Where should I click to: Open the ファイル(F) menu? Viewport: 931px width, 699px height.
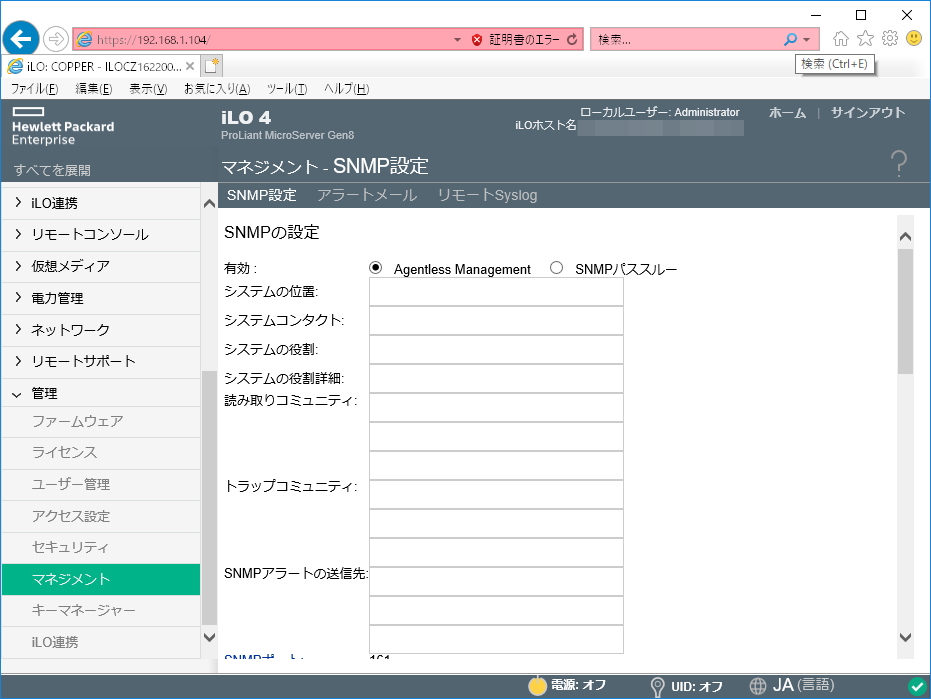[x=34, y=88]
